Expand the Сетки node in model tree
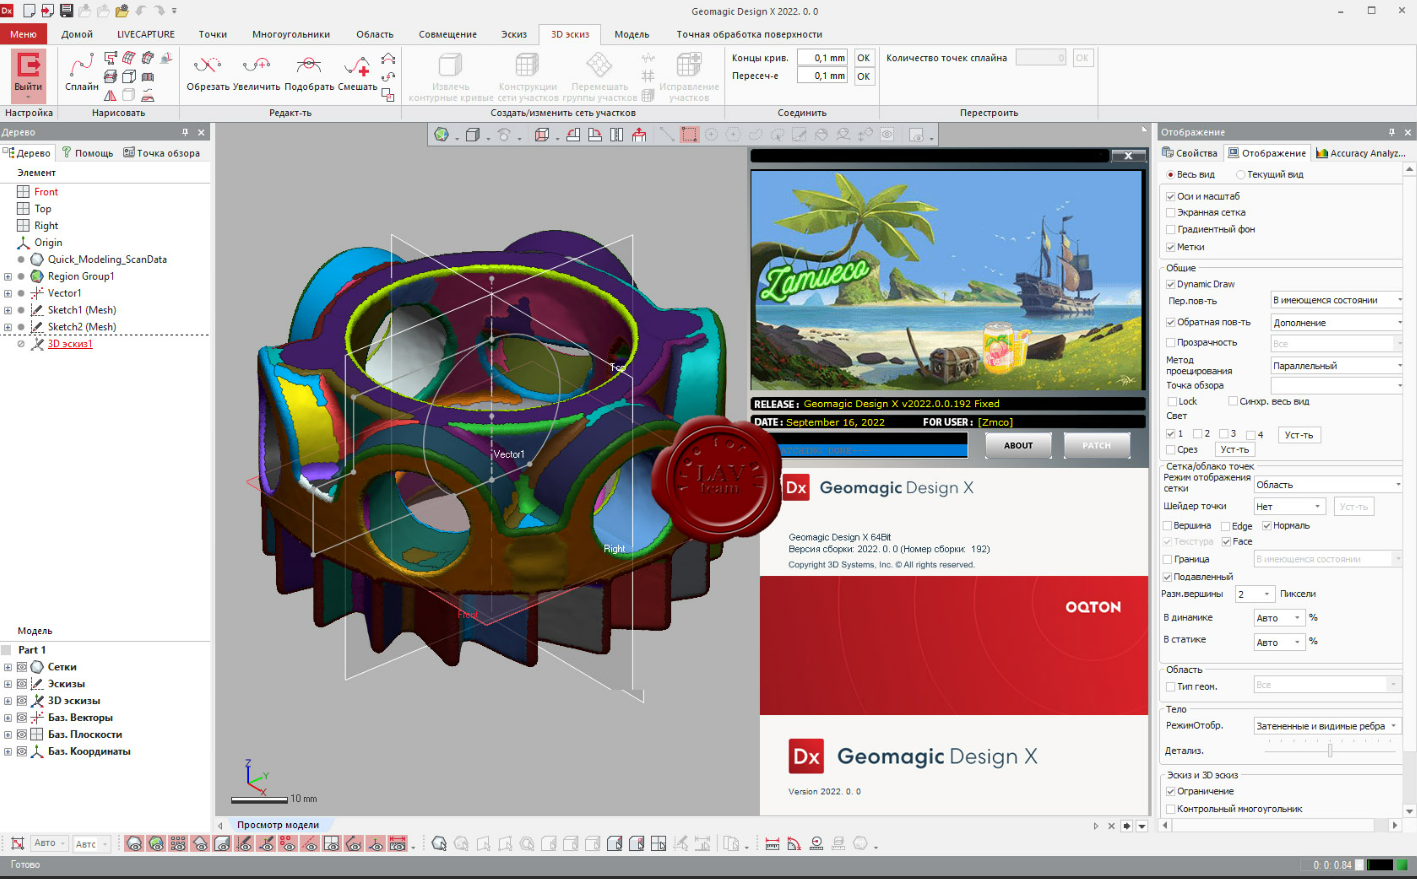 [8, 667]
